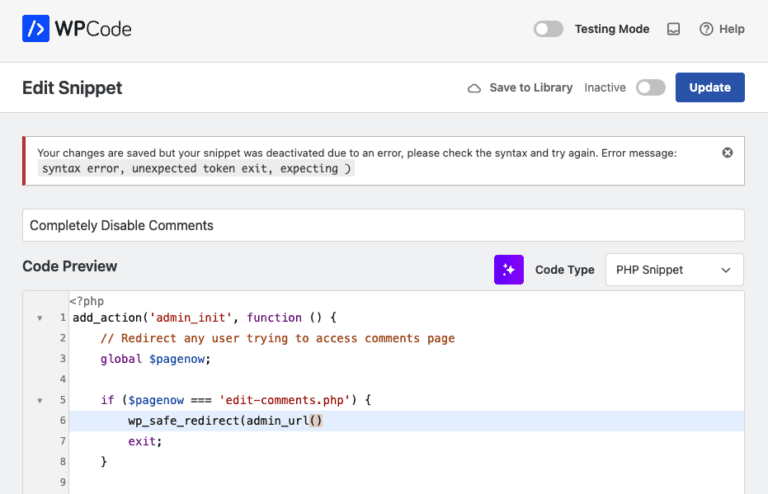
Task: Collapse the code fold at line 1
Action: click(40, 318)
